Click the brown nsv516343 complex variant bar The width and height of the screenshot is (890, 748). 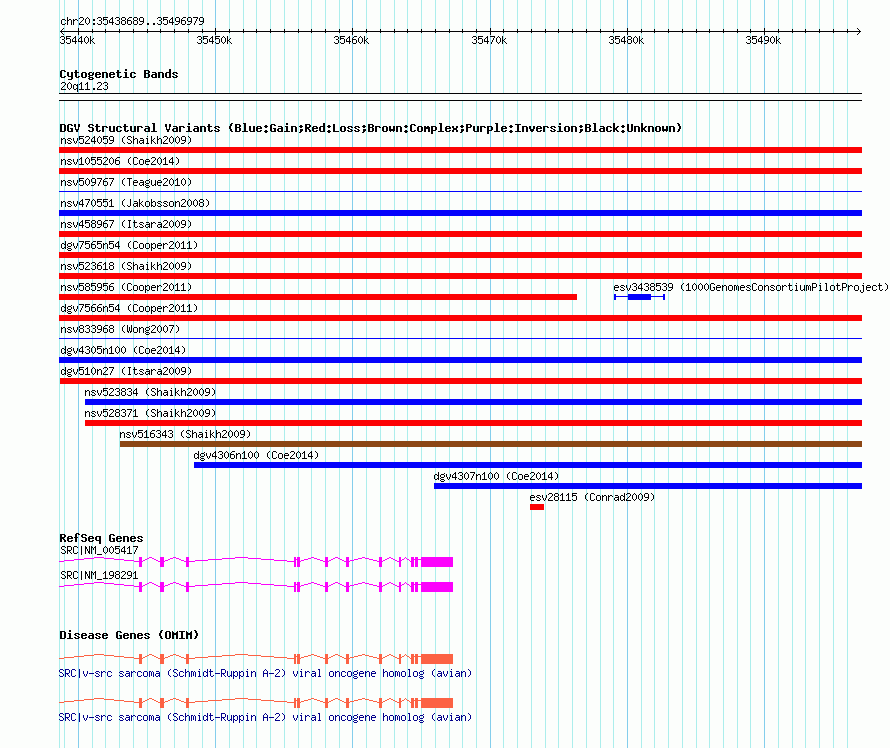491,444
